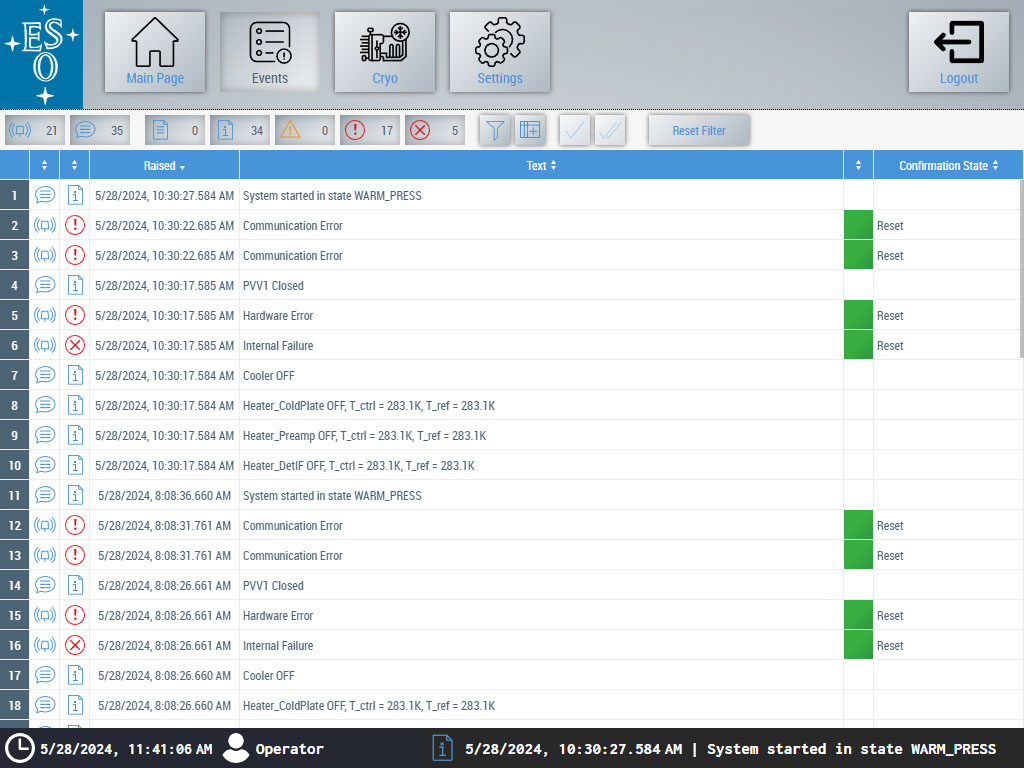The image size is (1024, 768).
Task: Toggle the message filter showing 35
Action: (x=100, y=130)
